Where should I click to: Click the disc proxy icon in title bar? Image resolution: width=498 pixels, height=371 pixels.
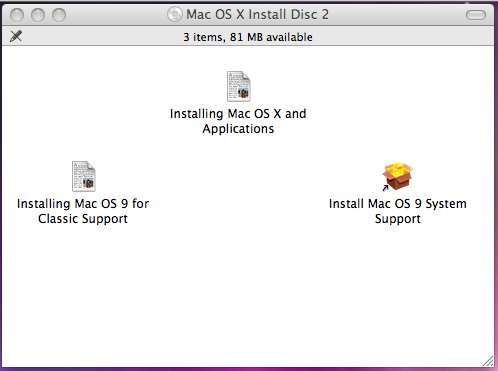[x=175, y=14]
